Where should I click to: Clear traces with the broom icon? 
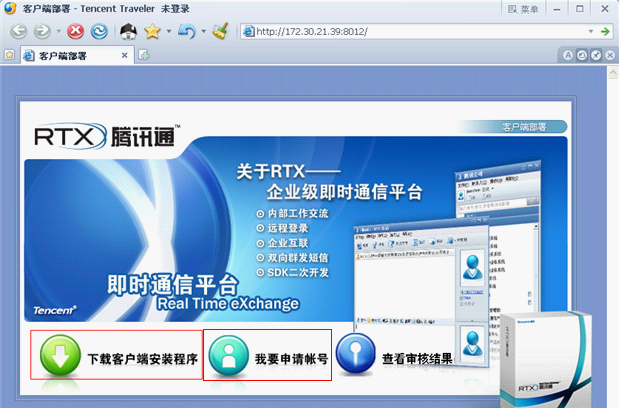(221, 31)
